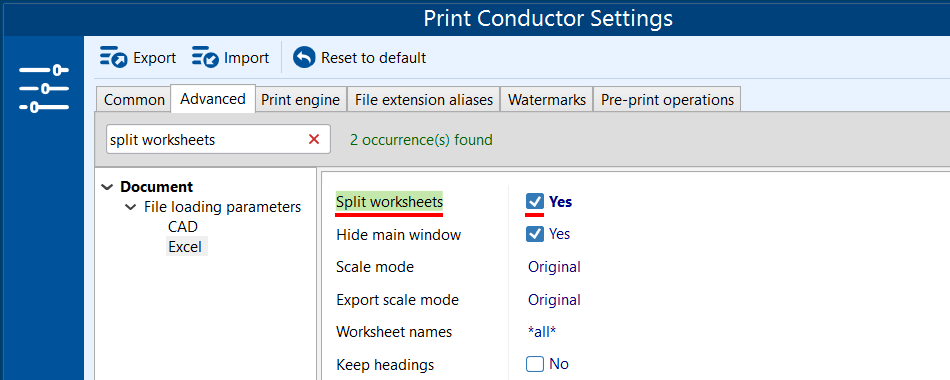Uncheck the Split worksheets checkbox
Screen dimensions: 950x380
click(x=535, y=201)
